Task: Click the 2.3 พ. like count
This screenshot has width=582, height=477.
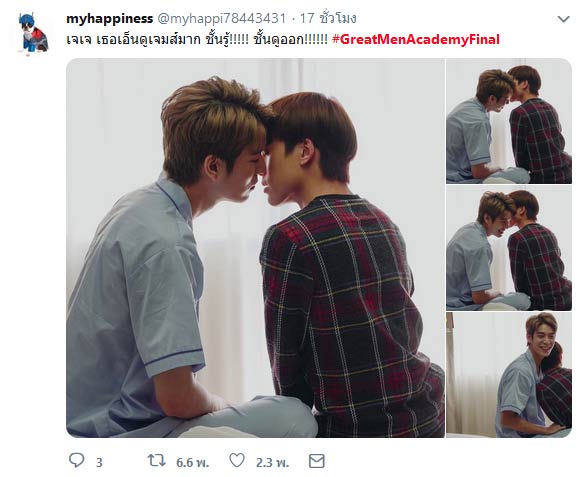Action: [272, 463]
